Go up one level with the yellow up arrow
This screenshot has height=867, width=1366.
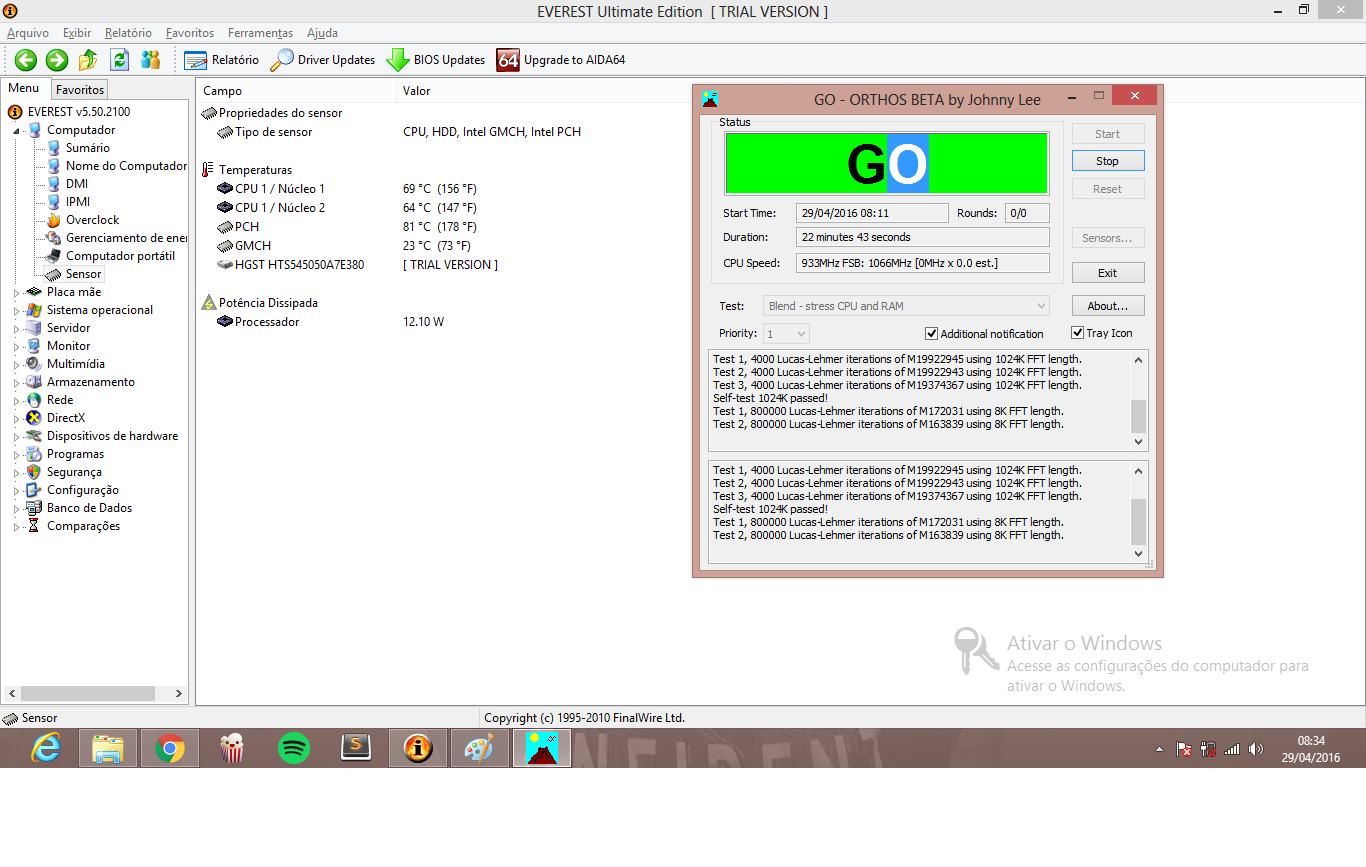click(x=88, y=60)
